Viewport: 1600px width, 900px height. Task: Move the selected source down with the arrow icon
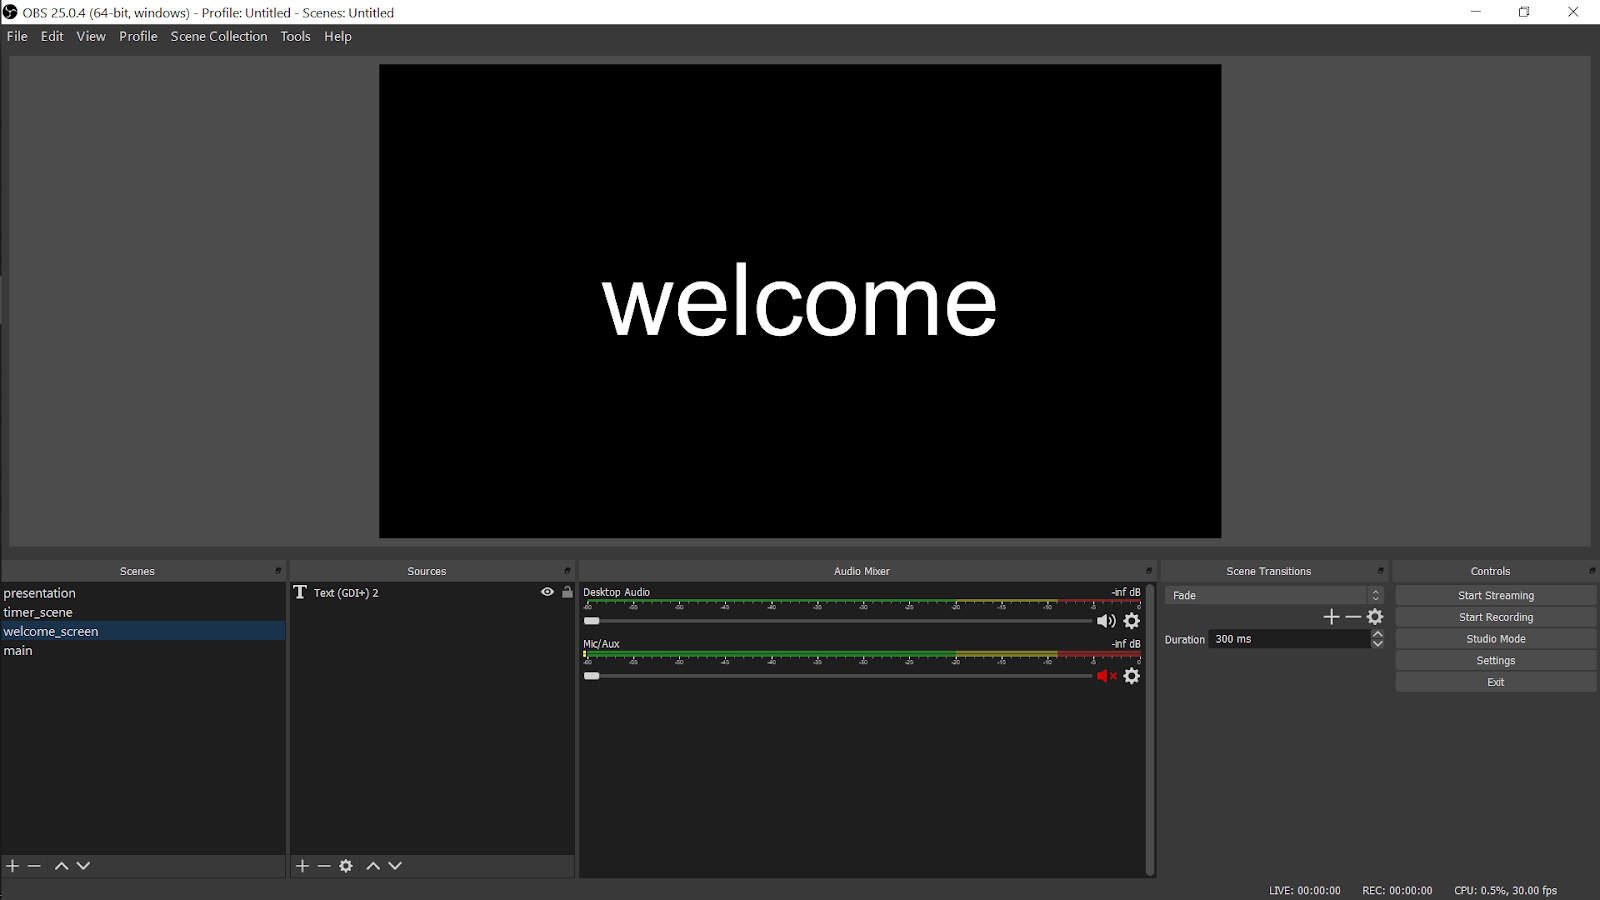pos(394,866)
